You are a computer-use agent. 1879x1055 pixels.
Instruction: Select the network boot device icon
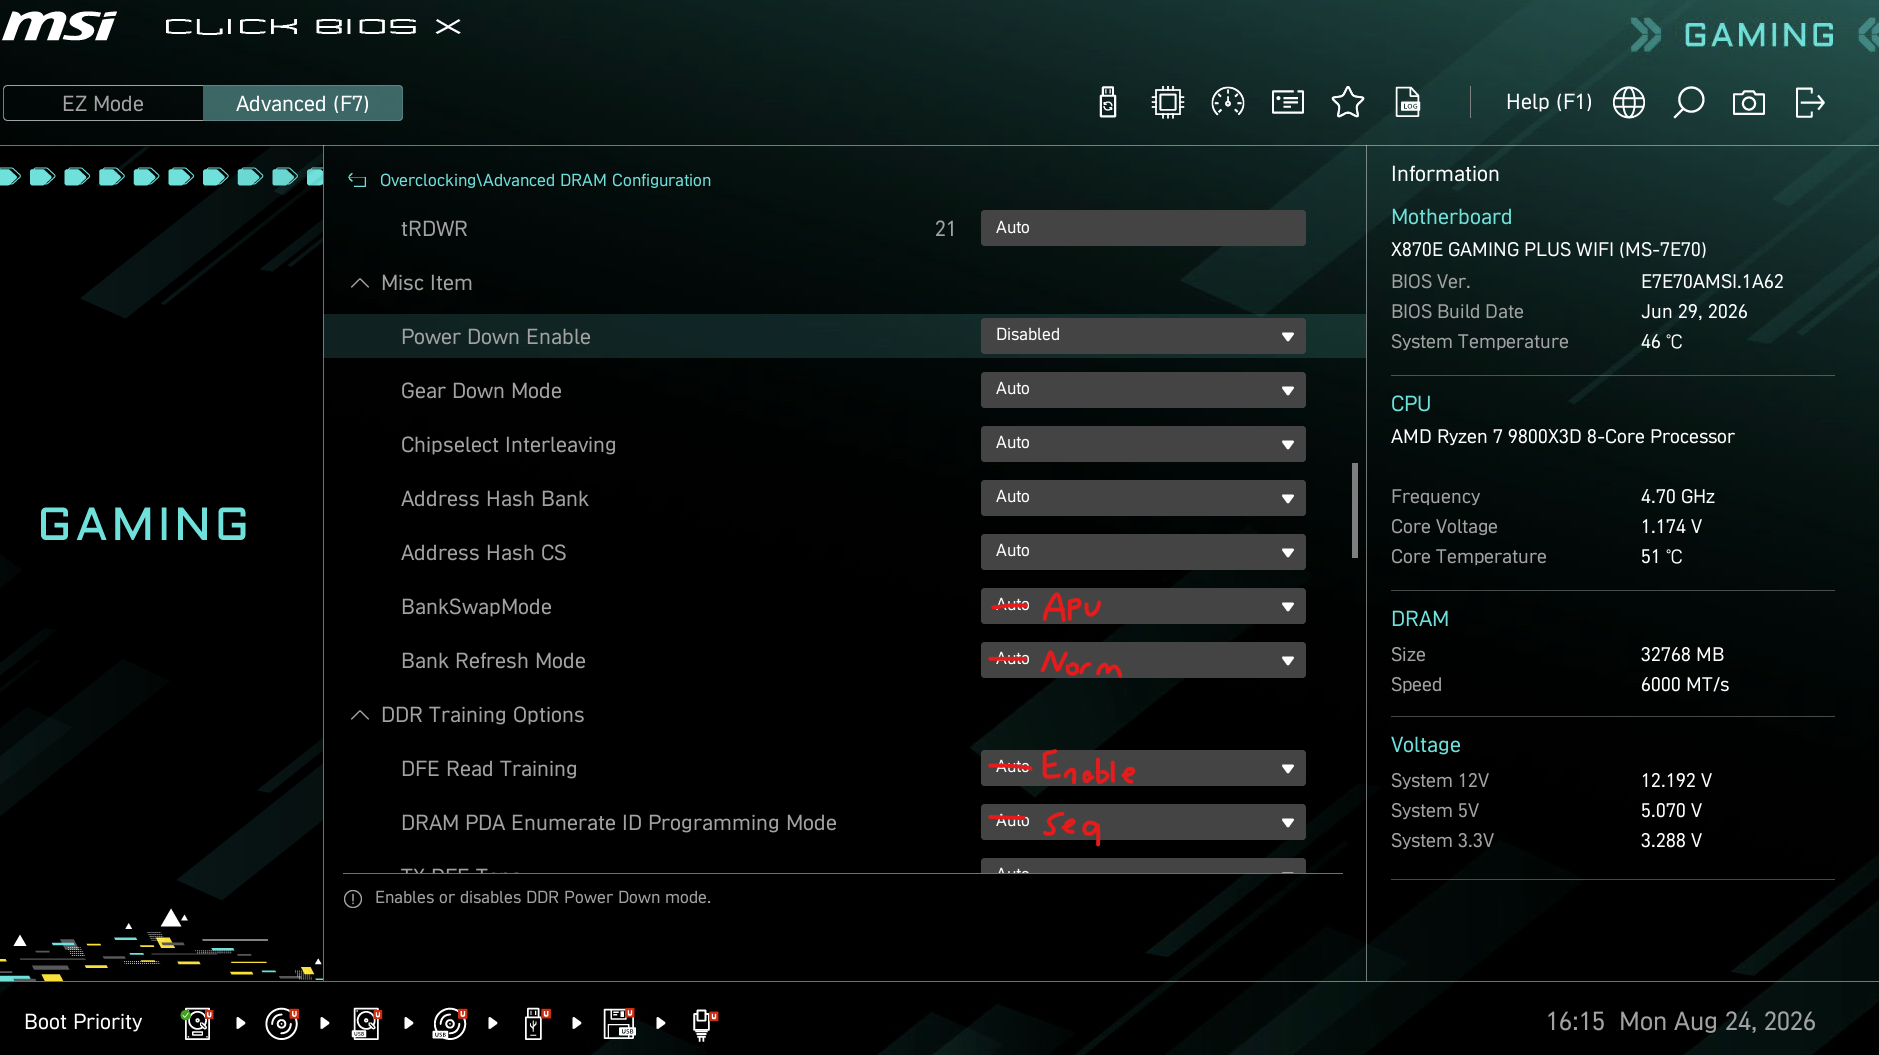pos(704,1023)
